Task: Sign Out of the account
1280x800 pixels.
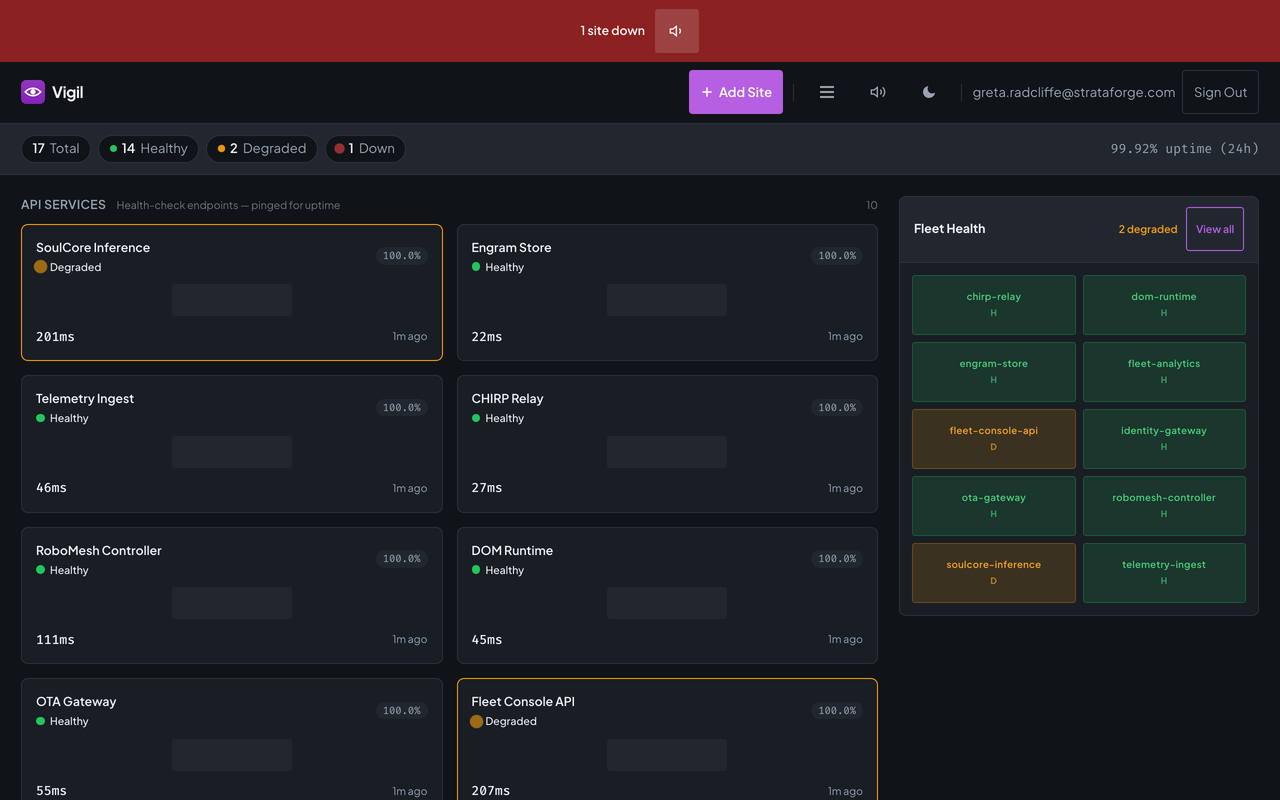Action: (x=1220, y=92)
